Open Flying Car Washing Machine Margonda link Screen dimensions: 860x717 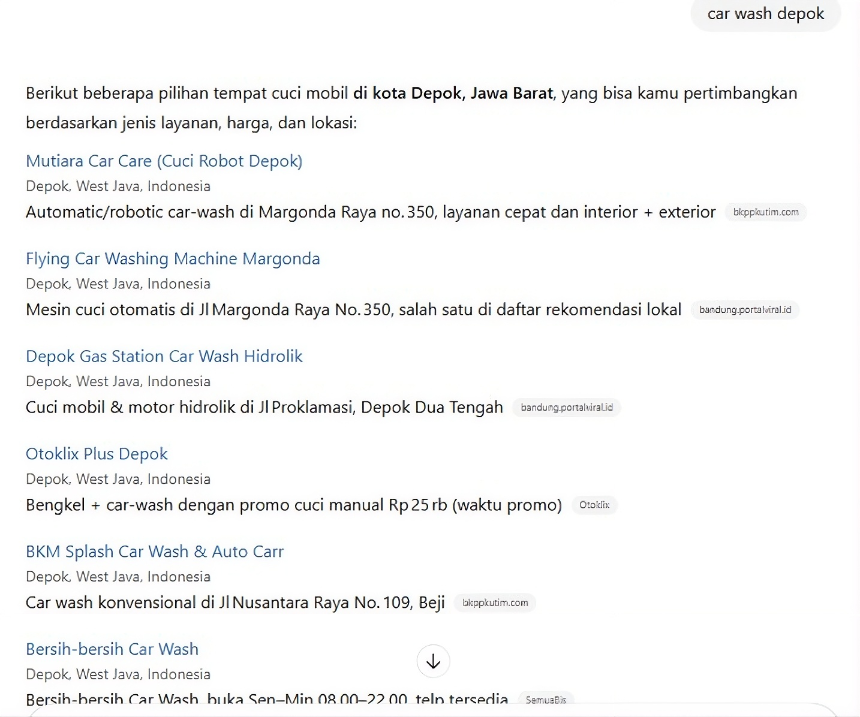[x=173, y=259]
